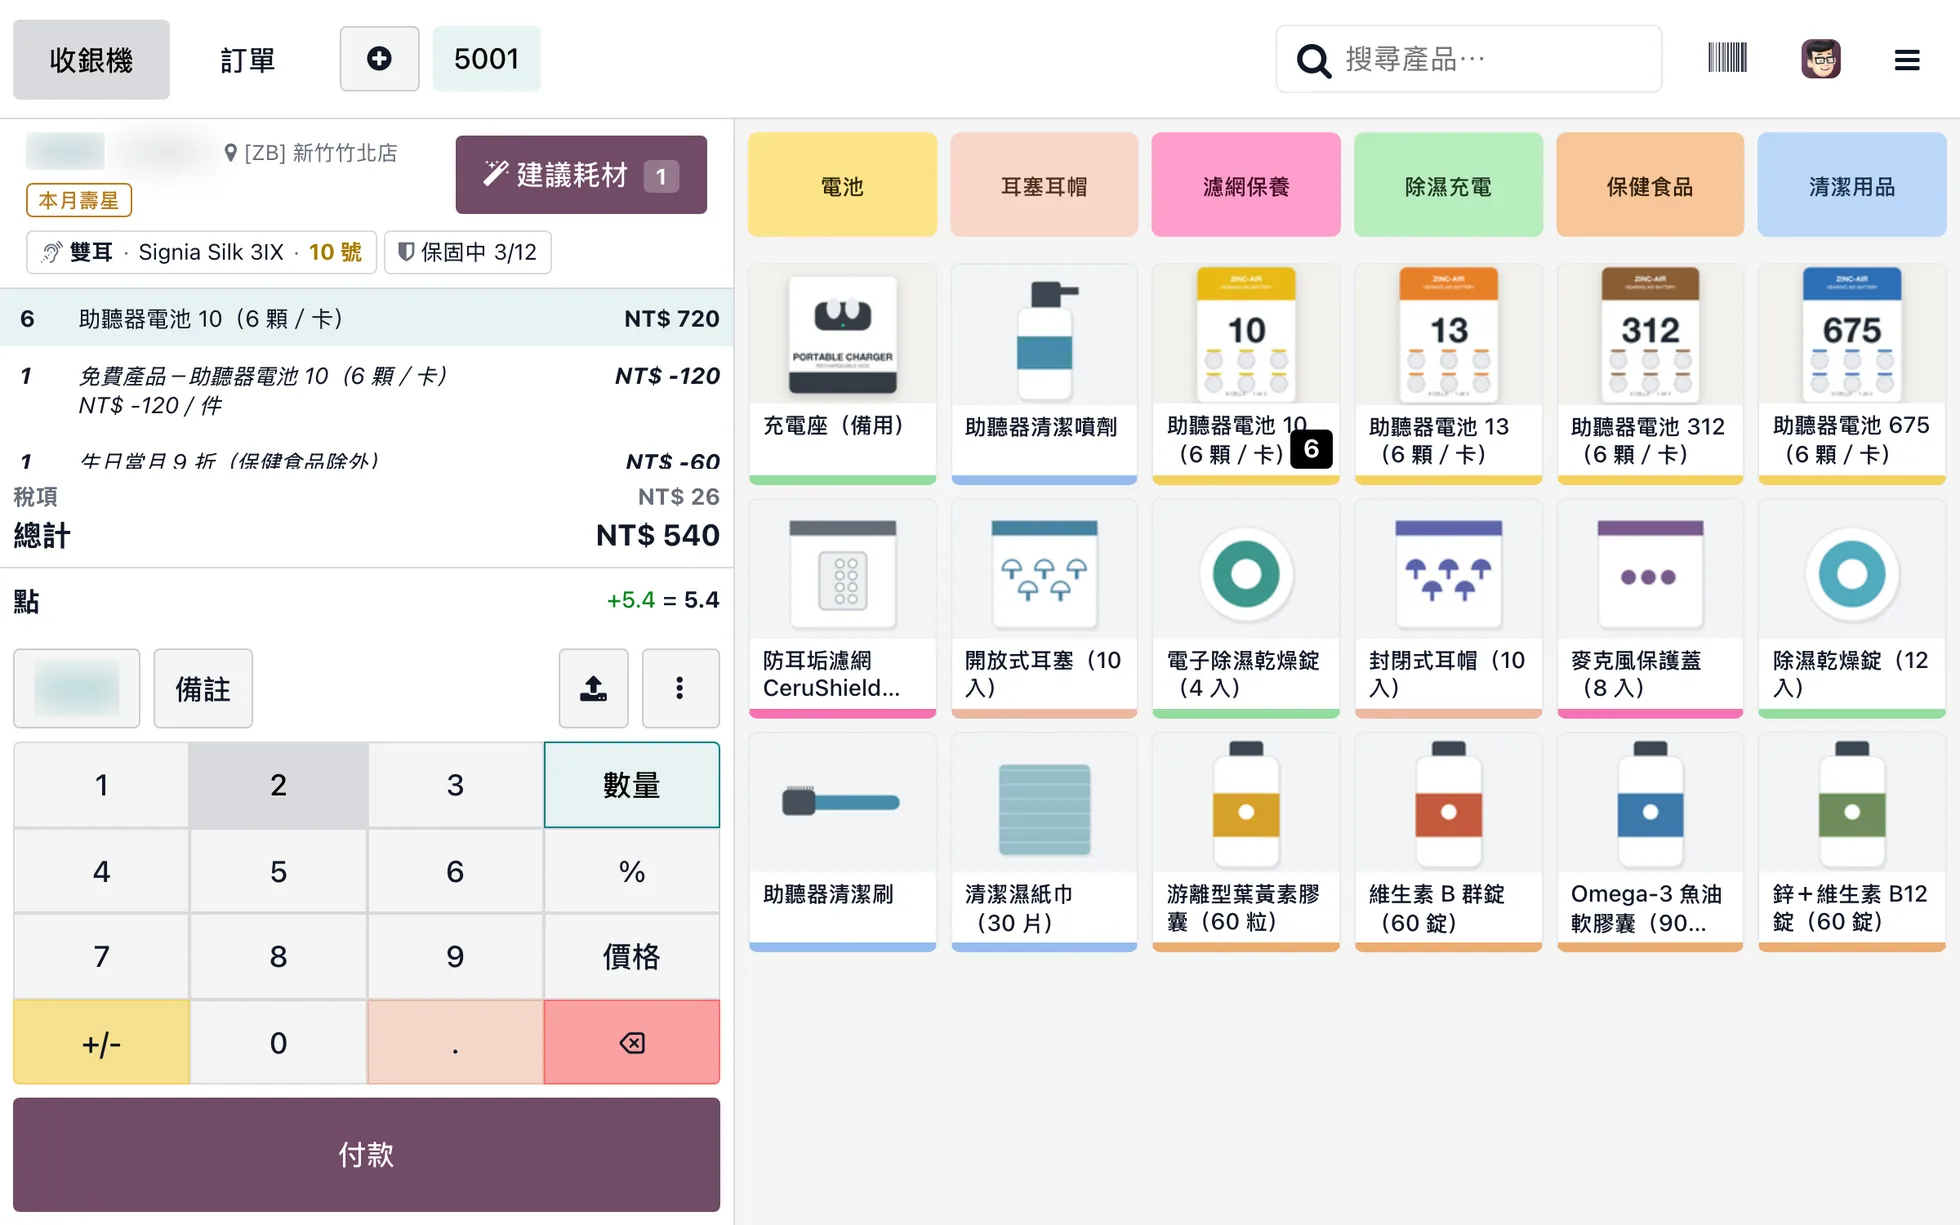Click the 保固中 3/12 warranty badge
1960x1225 pixels.
tap(467, 252)
